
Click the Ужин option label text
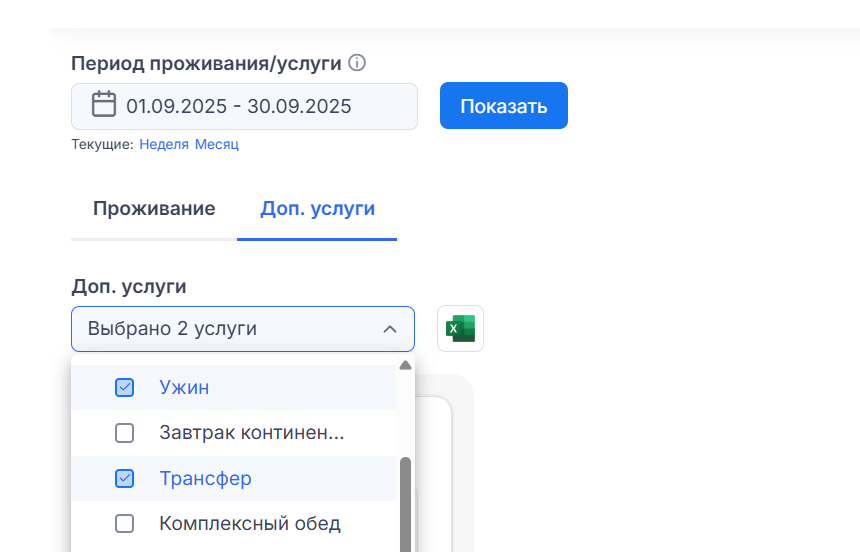tap(184, 387)
